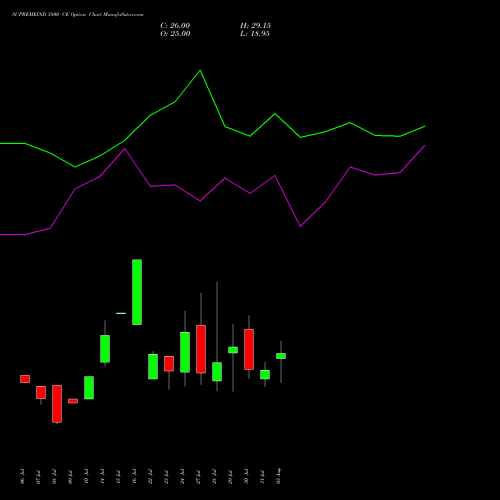Click the right end of the green line
This screenshot has height=500, width=500.
click(x=425, y=126)
